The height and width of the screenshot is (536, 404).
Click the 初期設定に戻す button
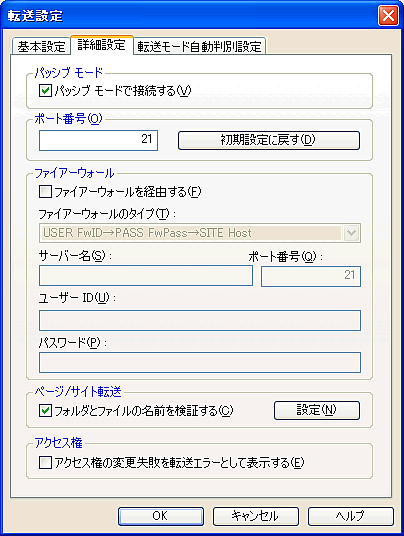coord(269,140)
